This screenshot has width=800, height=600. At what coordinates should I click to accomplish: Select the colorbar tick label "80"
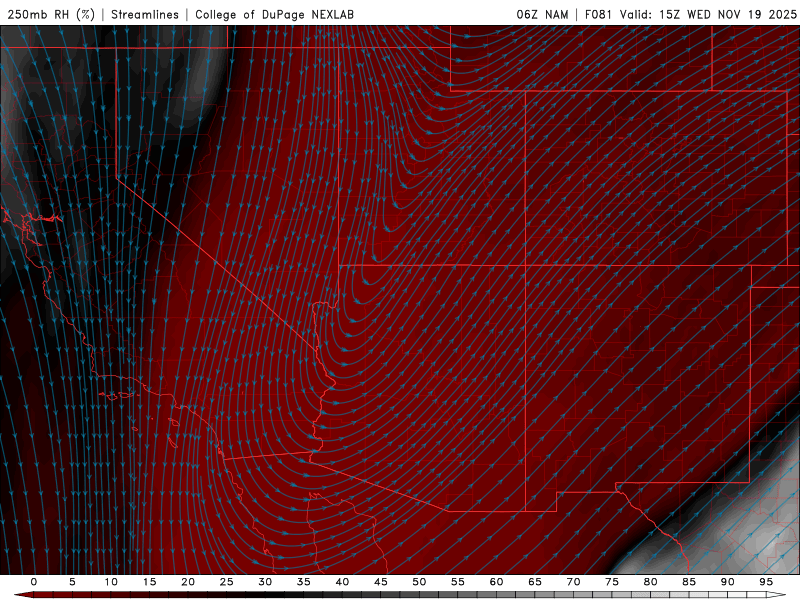[650, 582]
